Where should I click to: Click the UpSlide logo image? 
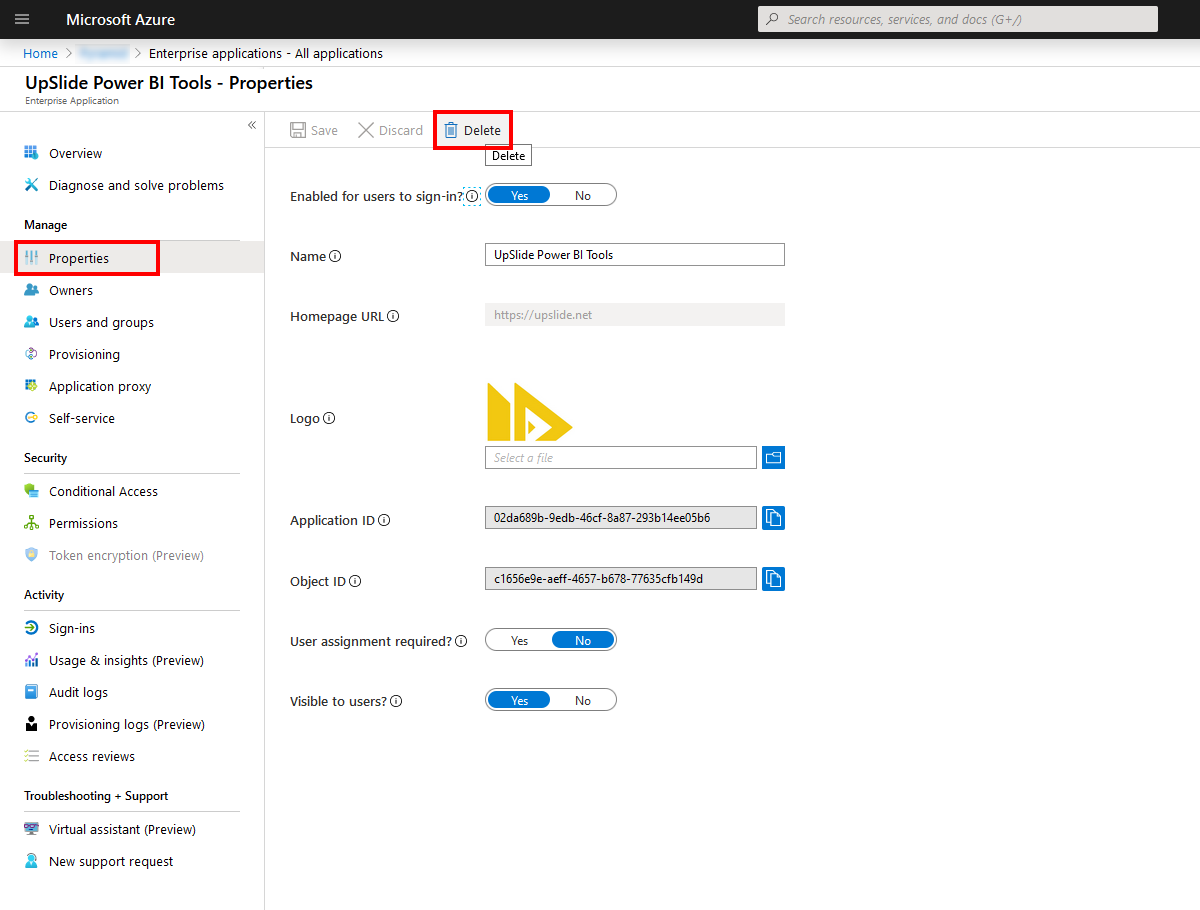[529, 411]
